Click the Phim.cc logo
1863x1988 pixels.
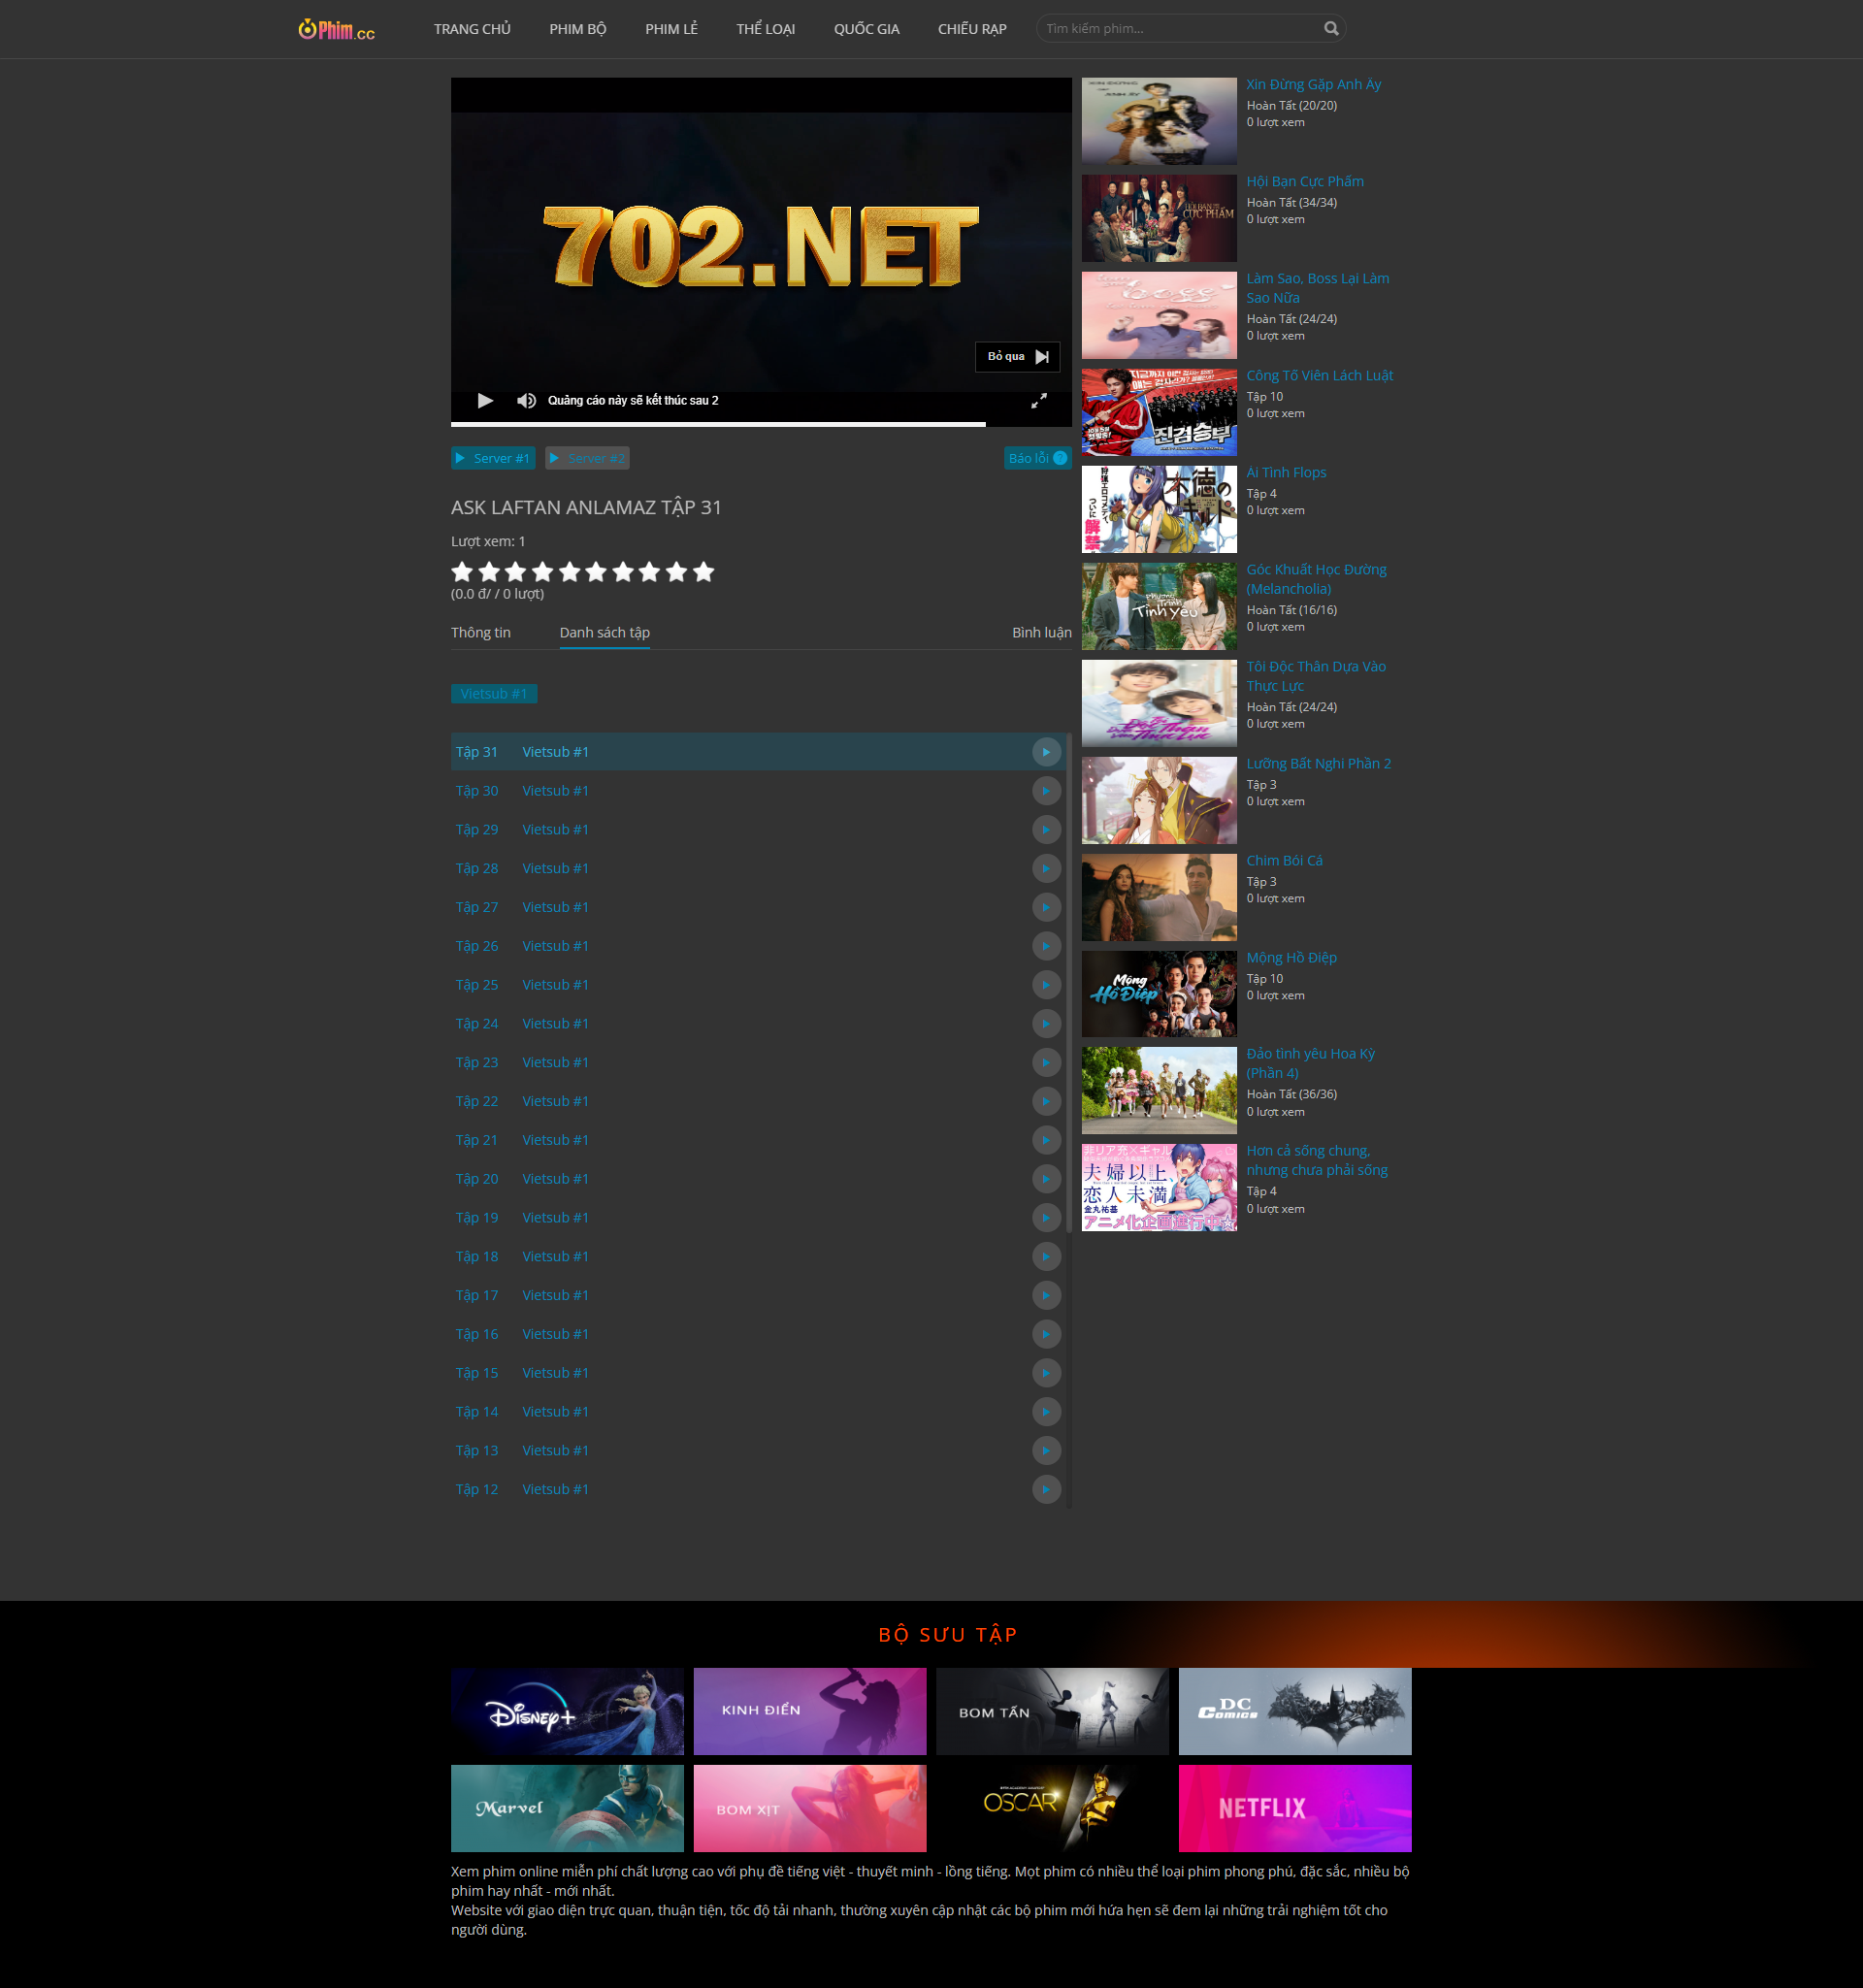pyautogui.click(x=337, y=30)
